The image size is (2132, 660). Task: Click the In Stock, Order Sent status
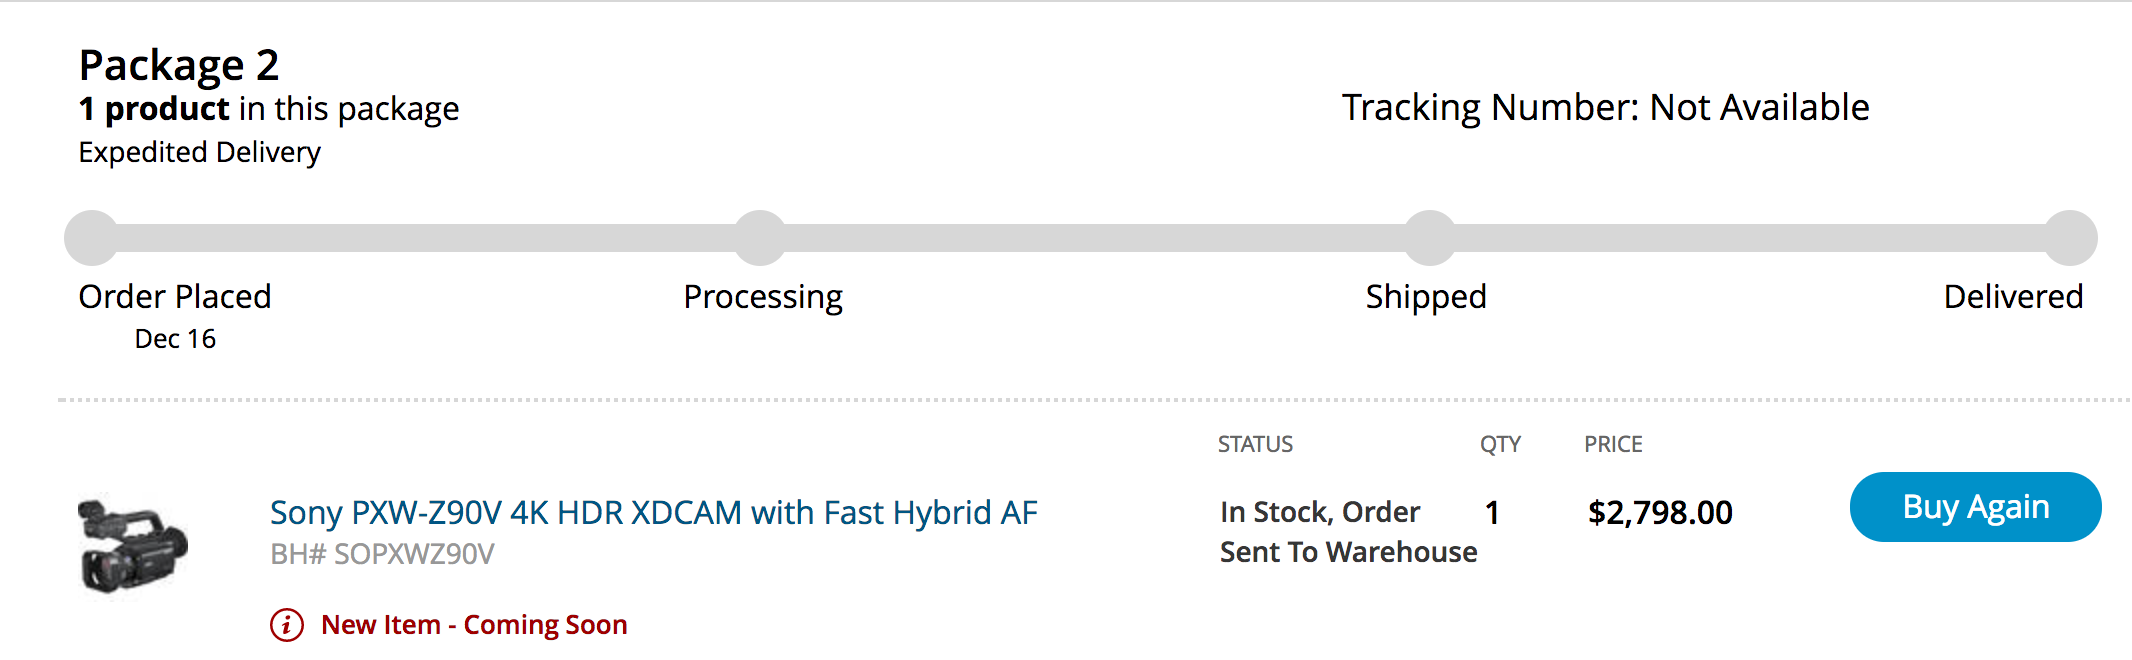(1347, 532)
